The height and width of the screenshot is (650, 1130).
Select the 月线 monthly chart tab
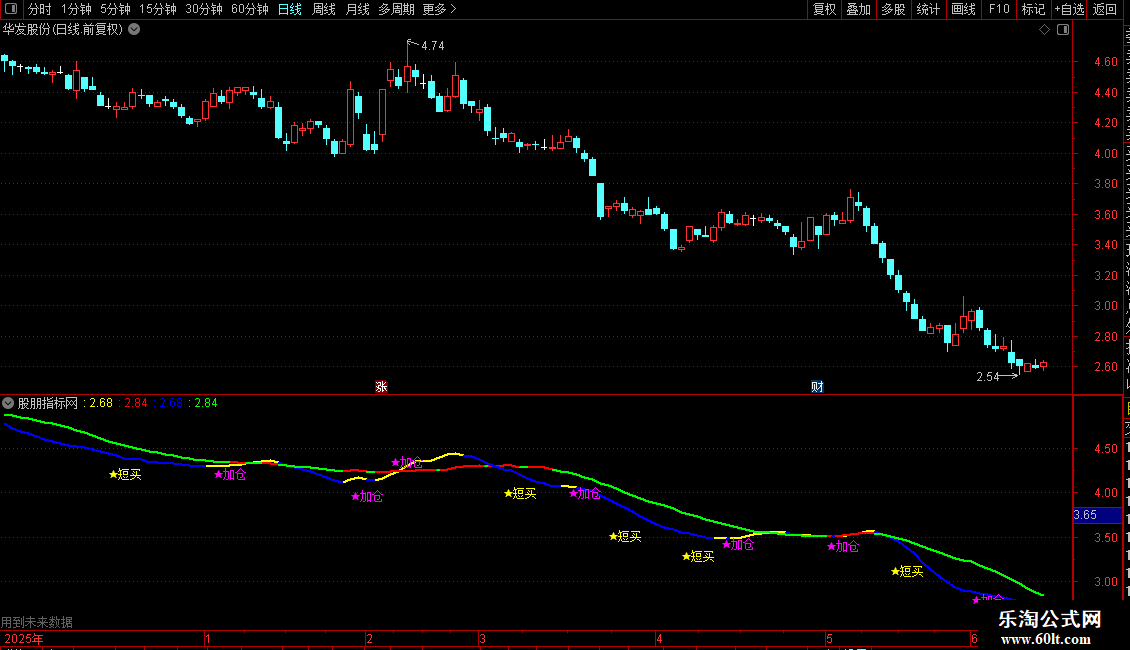coord(357,9)
